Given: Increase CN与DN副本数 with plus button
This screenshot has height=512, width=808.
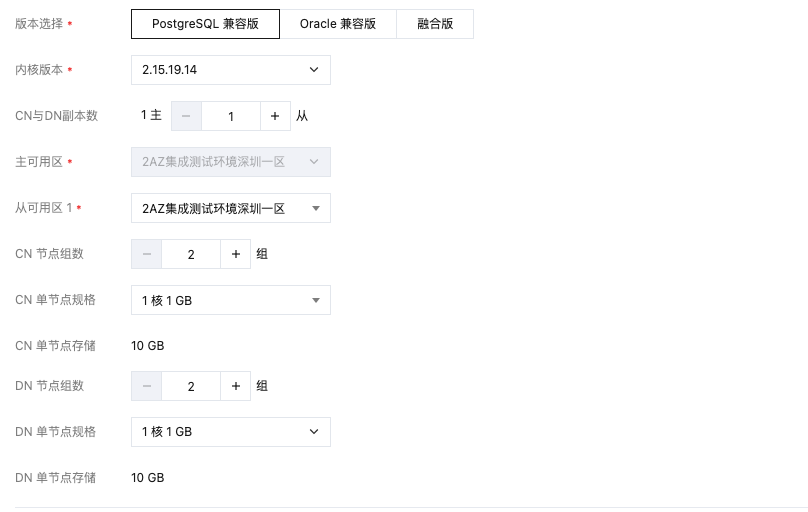Looking at the screenshot, I should tap(275, 116).
